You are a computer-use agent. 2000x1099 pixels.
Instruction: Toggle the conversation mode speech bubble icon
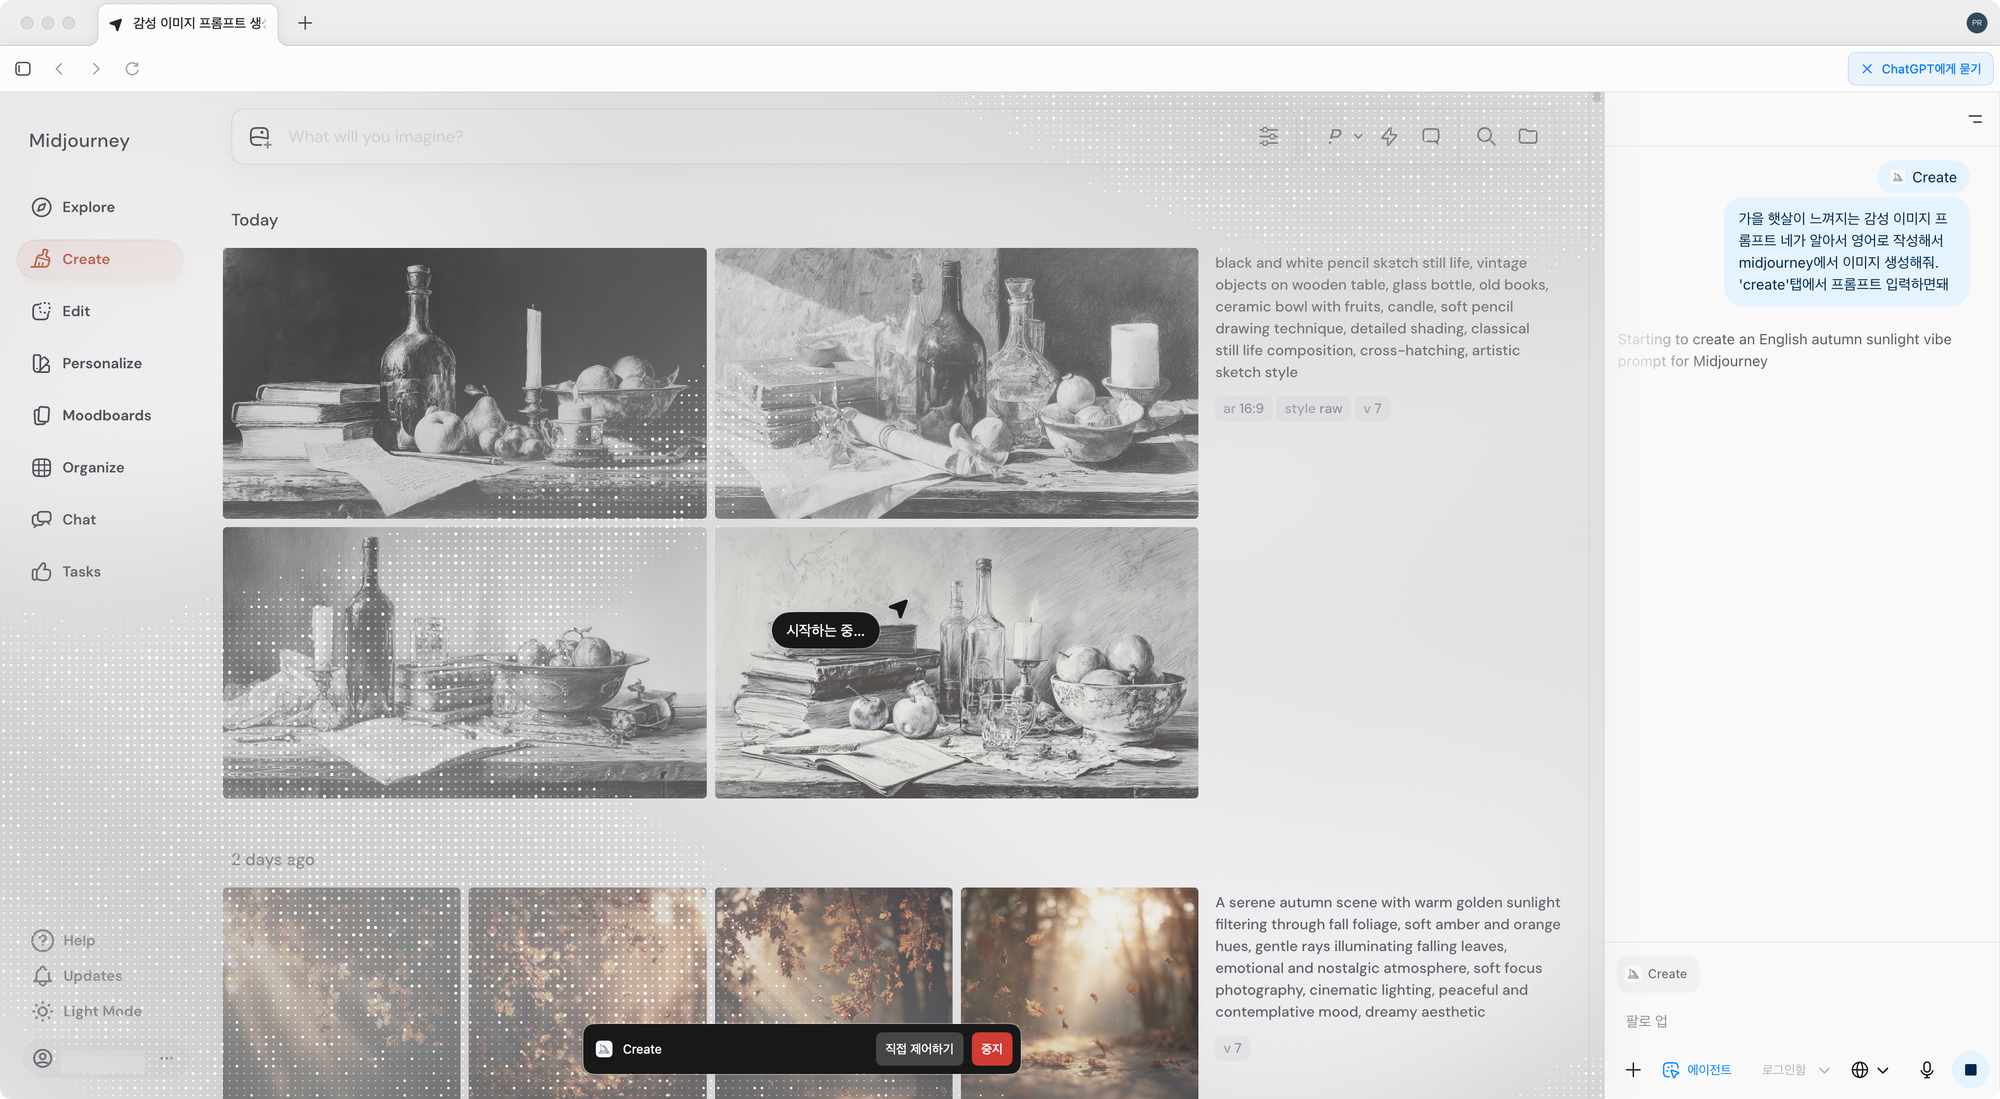[x=1431, y=136]
